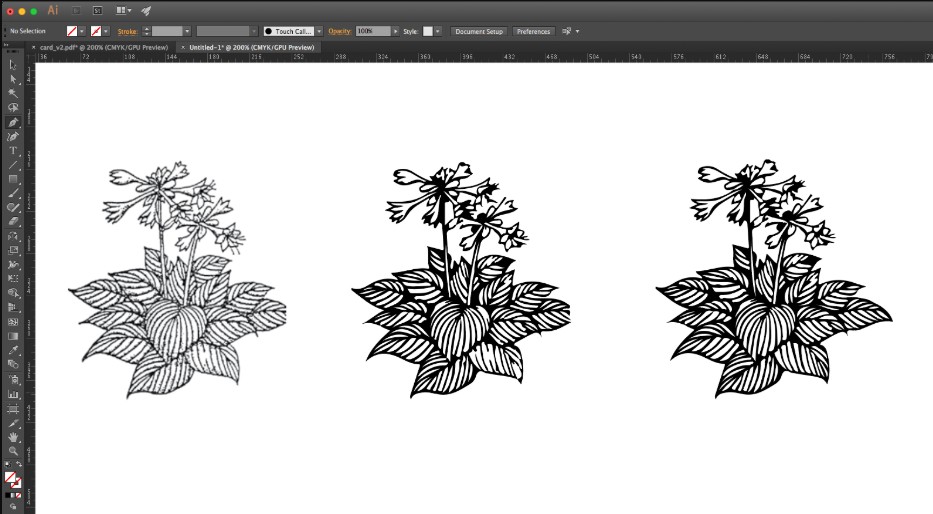Select the Magic Wand tool
Screen dimensions: 933x514
pos(13,93)
